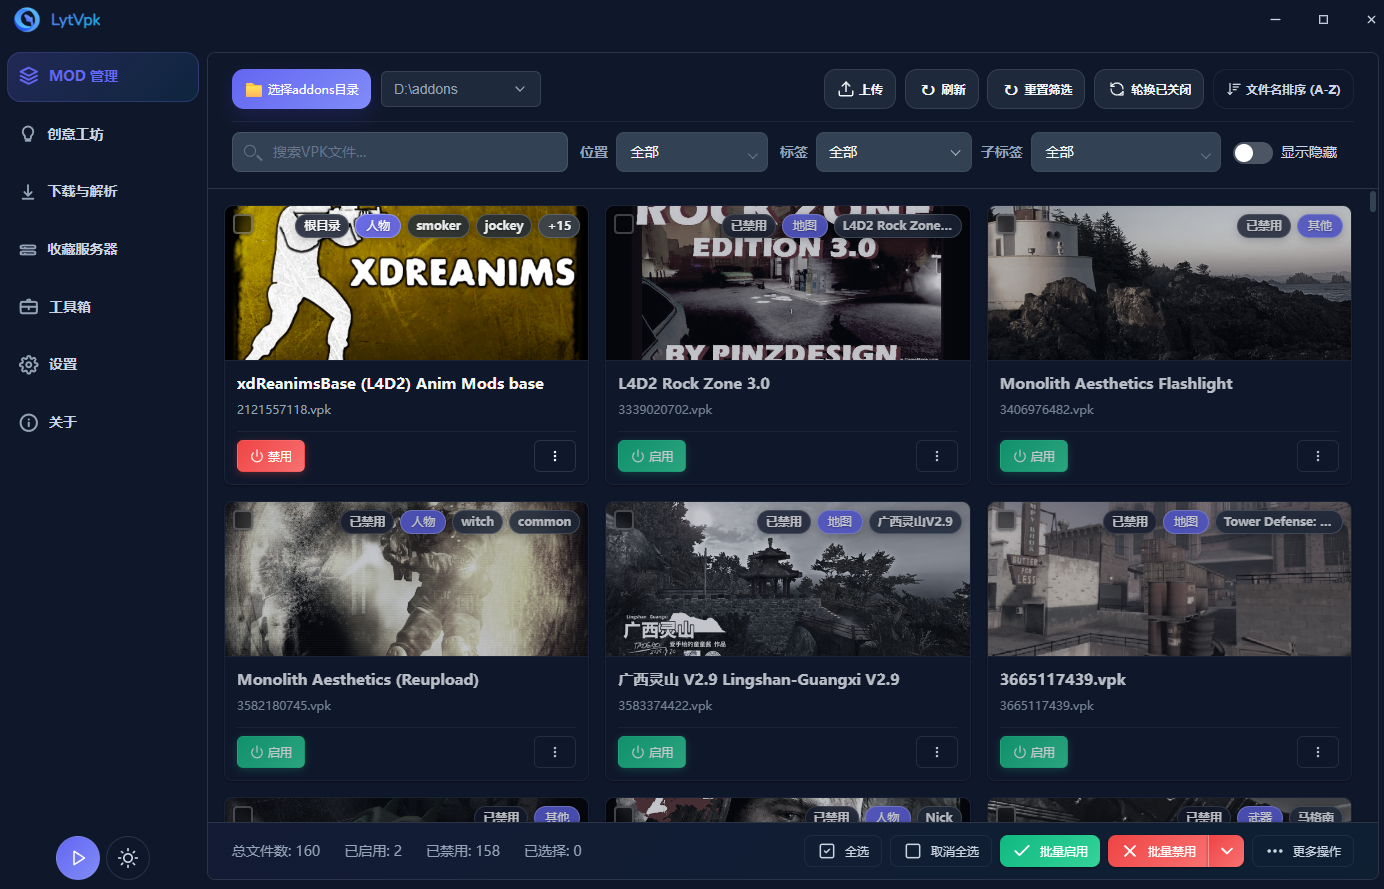Toggle the light theme sun icon
This screenshot has height=889, width=1384.
pos(128,858)
